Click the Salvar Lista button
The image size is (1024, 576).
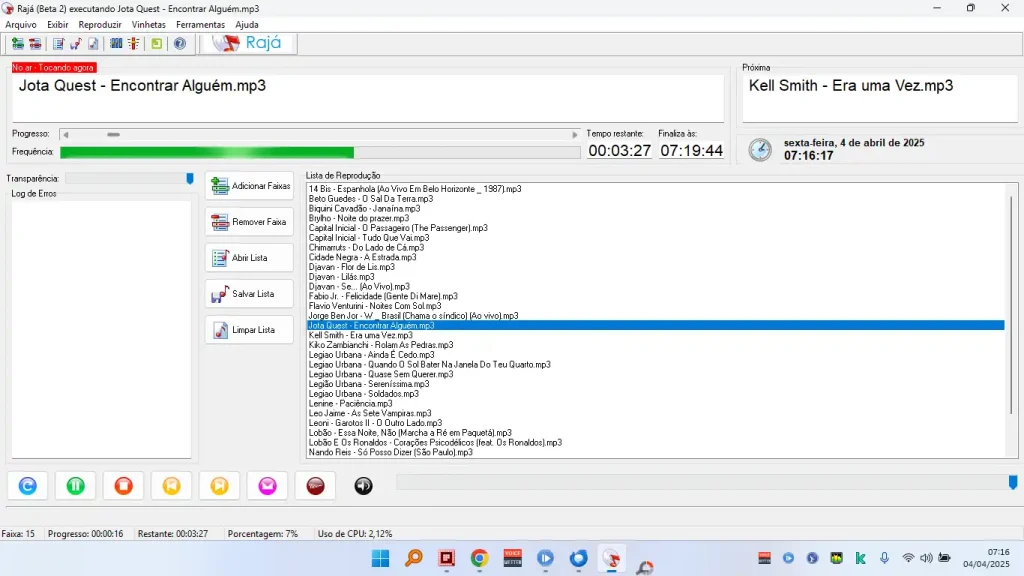pos(250,294)
